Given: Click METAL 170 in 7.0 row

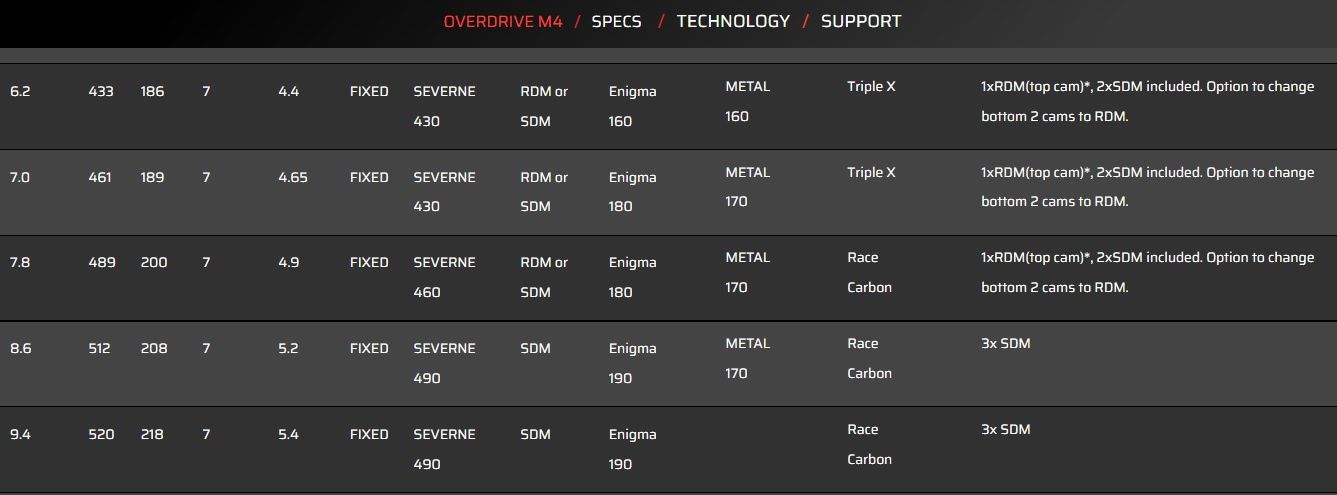Looking at the screenshot, I should coord(748,187).
